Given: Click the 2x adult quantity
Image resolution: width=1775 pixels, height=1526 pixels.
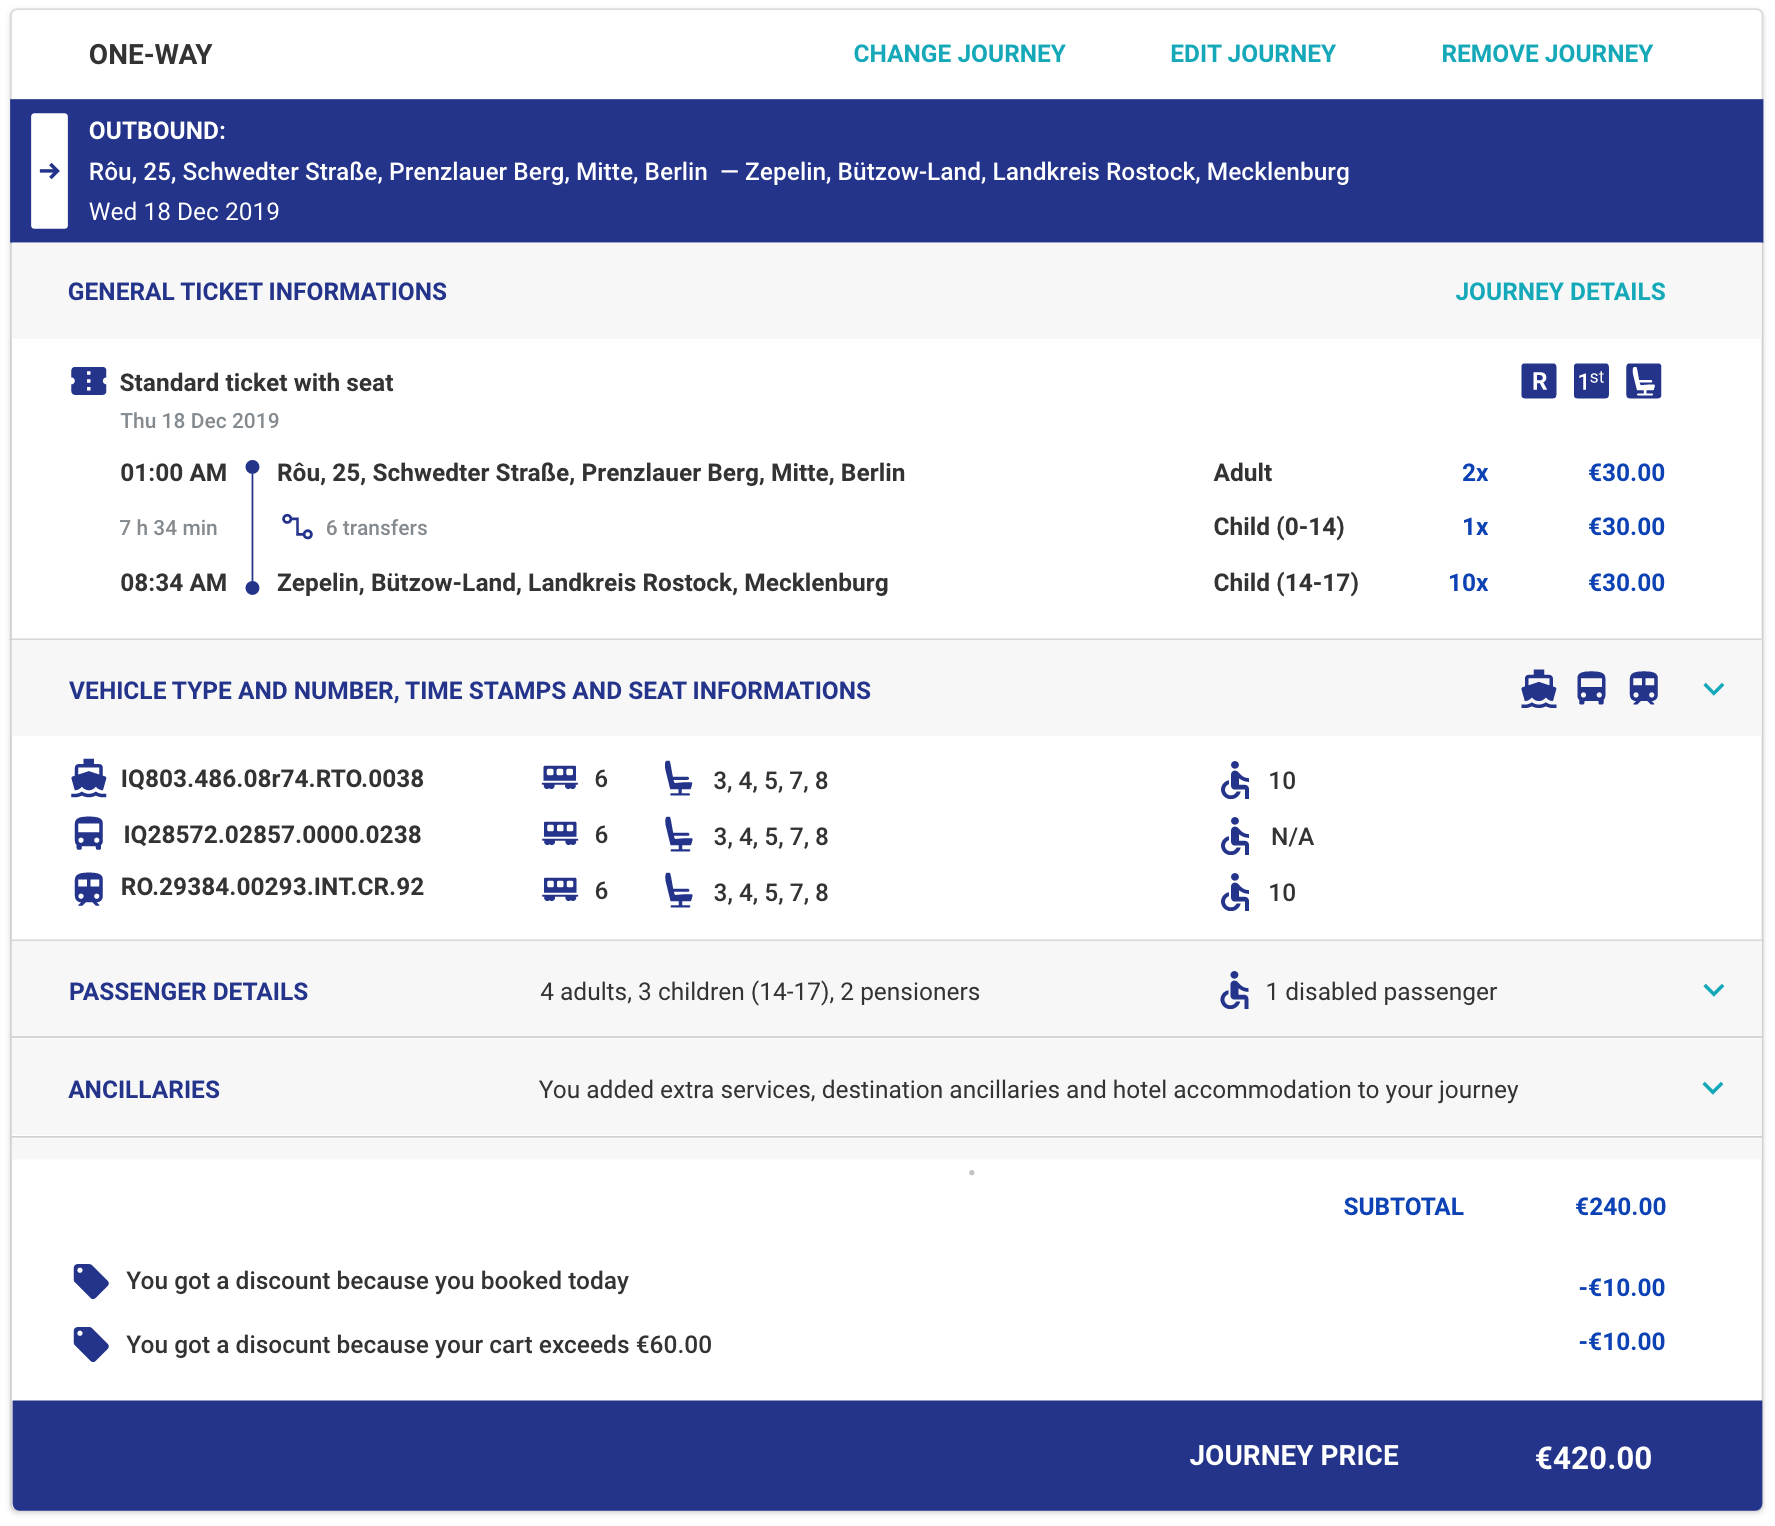Looking at the screenshot, I should pyautogui.click(x=1475, y=473).
